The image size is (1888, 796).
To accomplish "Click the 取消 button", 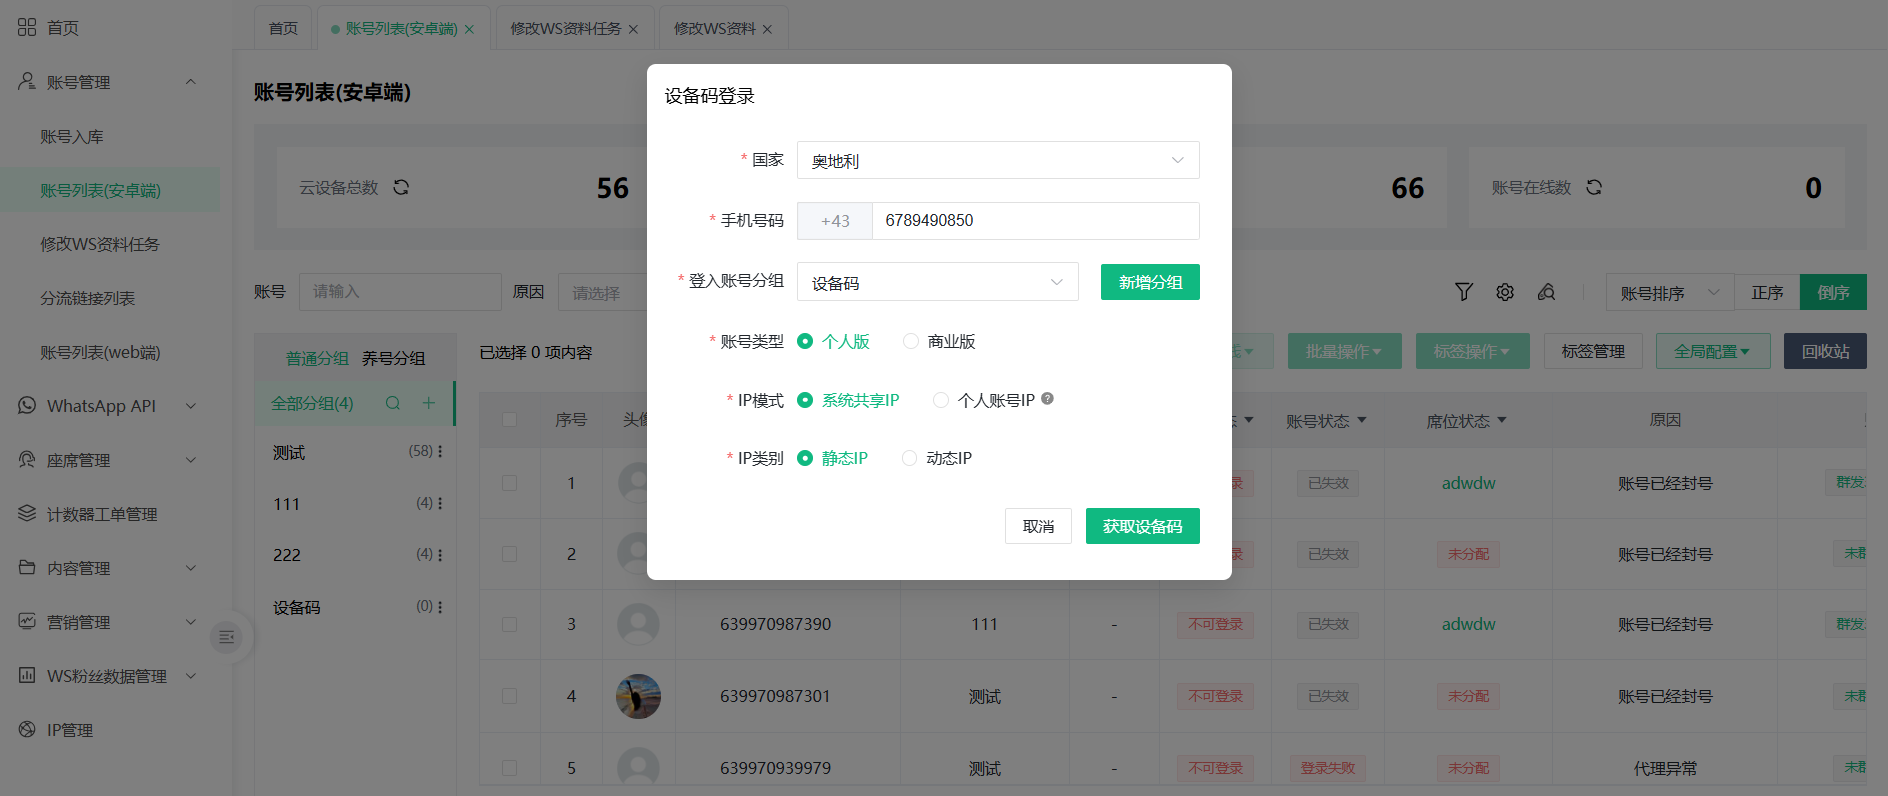I will click(1038, 526).
